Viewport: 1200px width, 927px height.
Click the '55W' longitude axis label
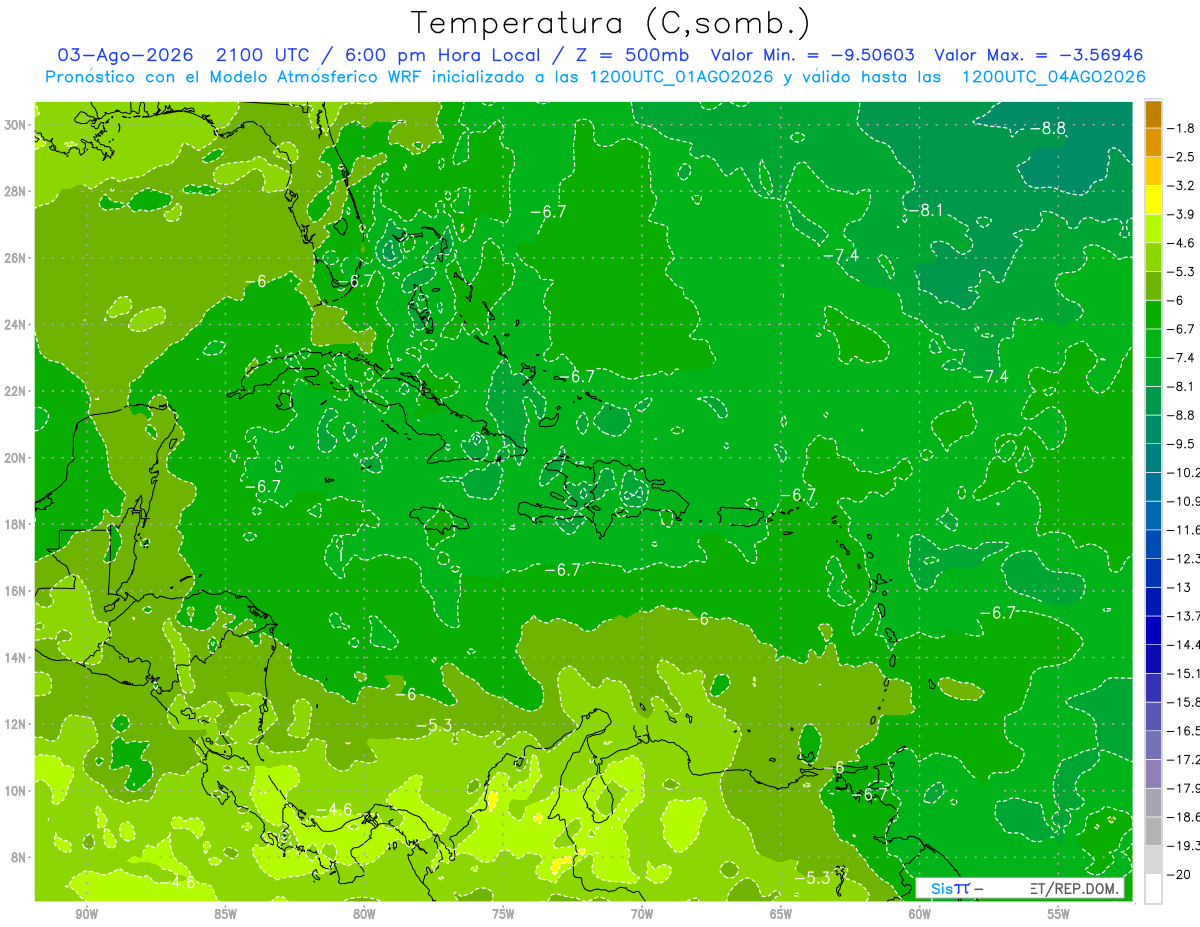tap(1059, 914)
